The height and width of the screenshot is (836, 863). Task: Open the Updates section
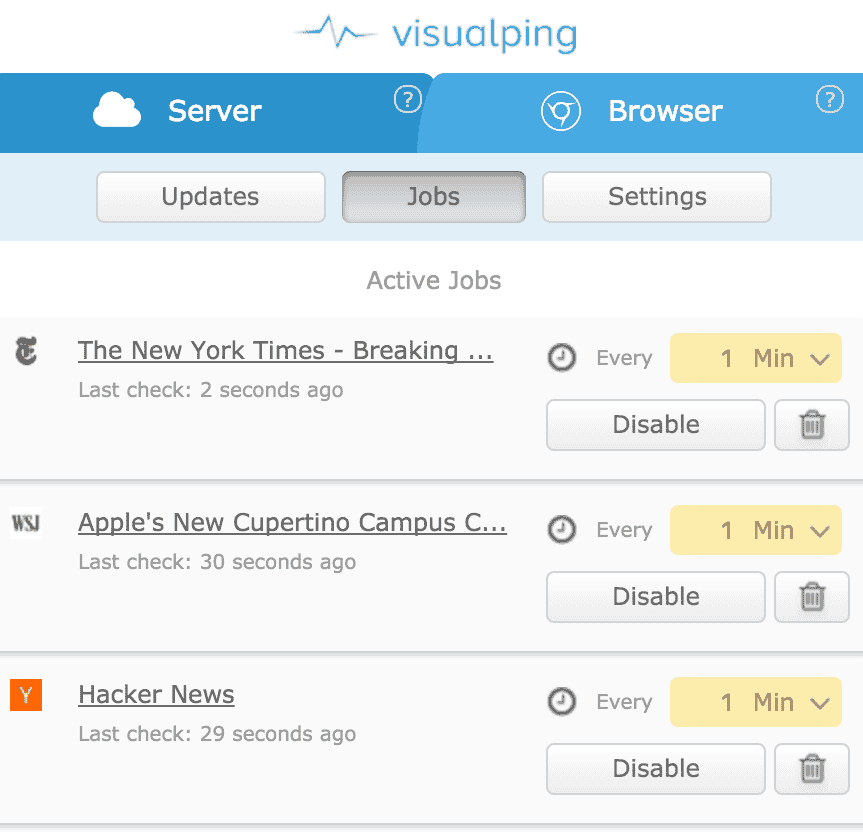[211, 197]
